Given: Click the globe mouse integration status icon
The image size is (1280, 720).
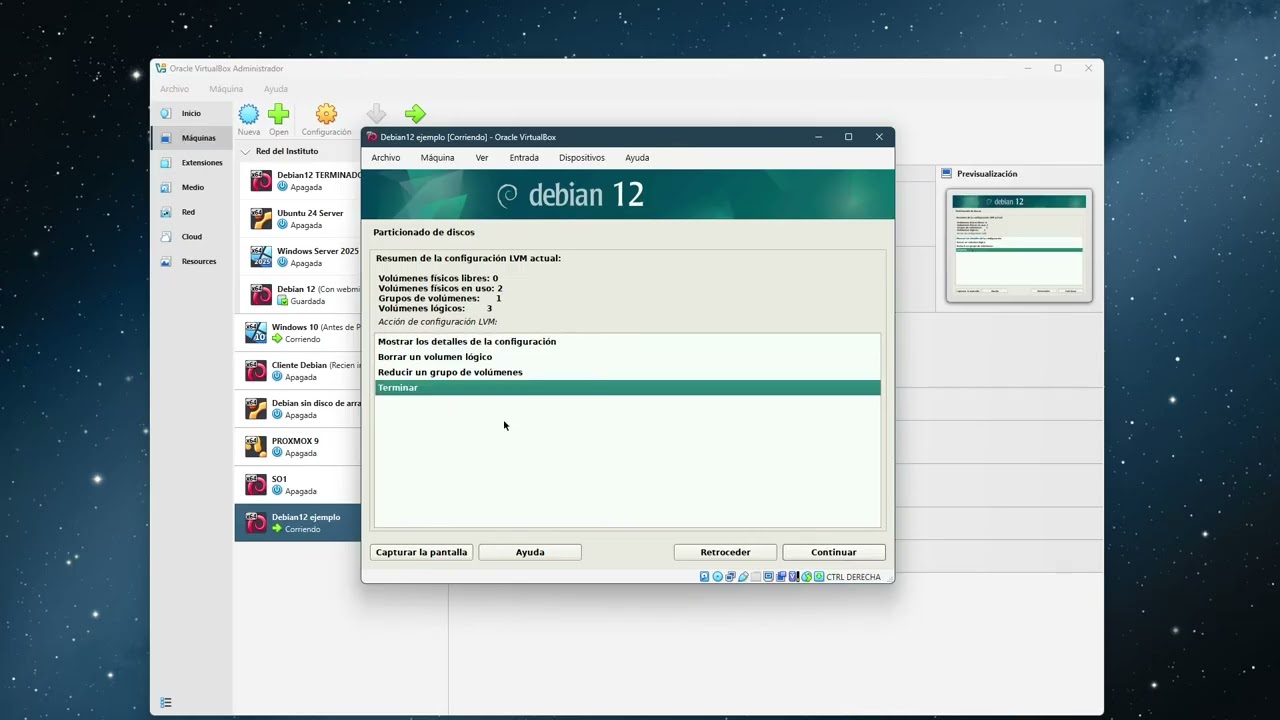Looking at the screenshot, I should click(807, 577).
